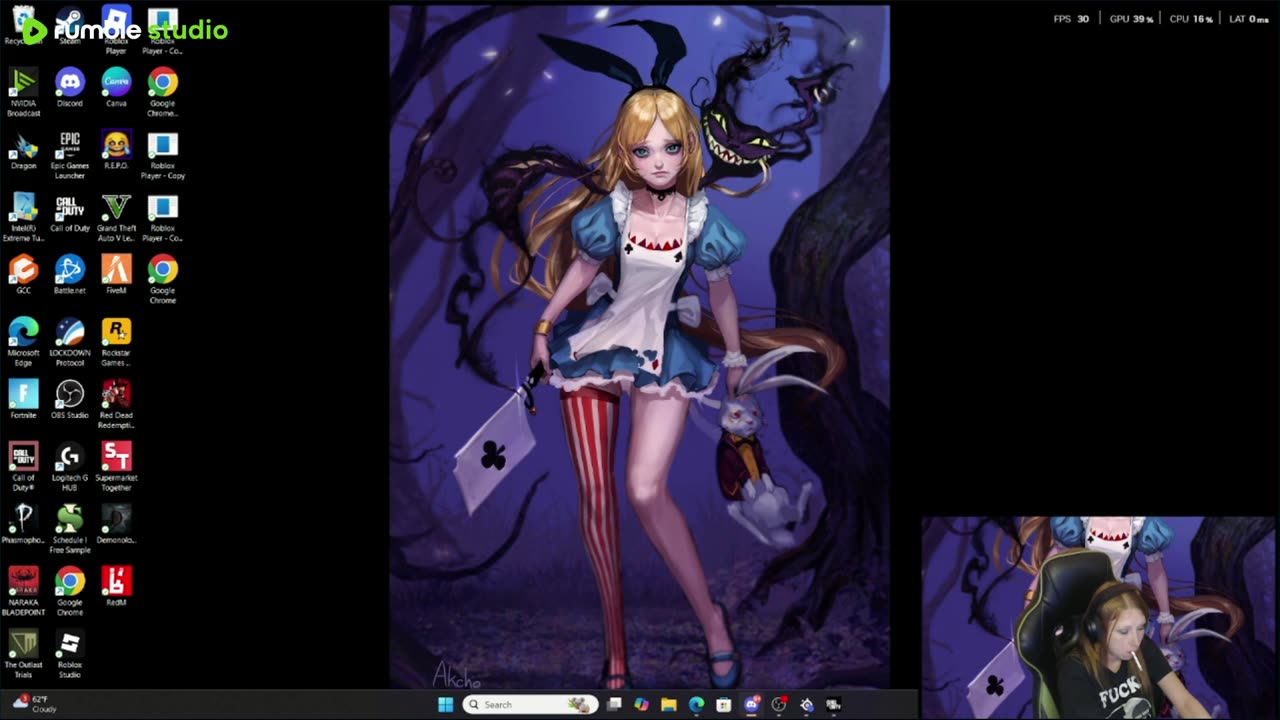Select the GCC desktop icon
The width and height of the screenshot is (1280, 720).
[x=23, y=275]
